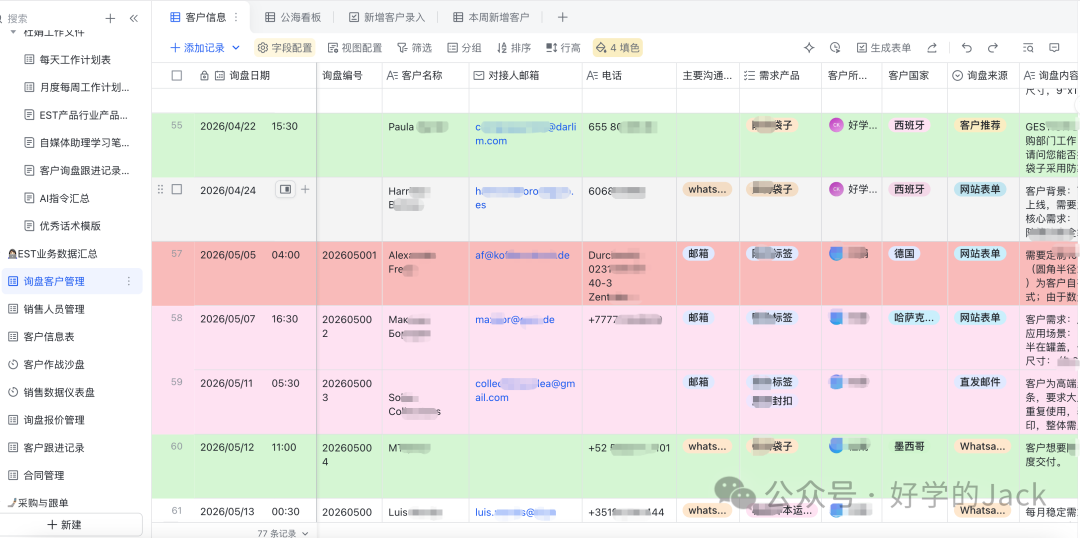Open more options on 客户信息 tab
Screen dimensions: 1080x538
tap(236, 17)
